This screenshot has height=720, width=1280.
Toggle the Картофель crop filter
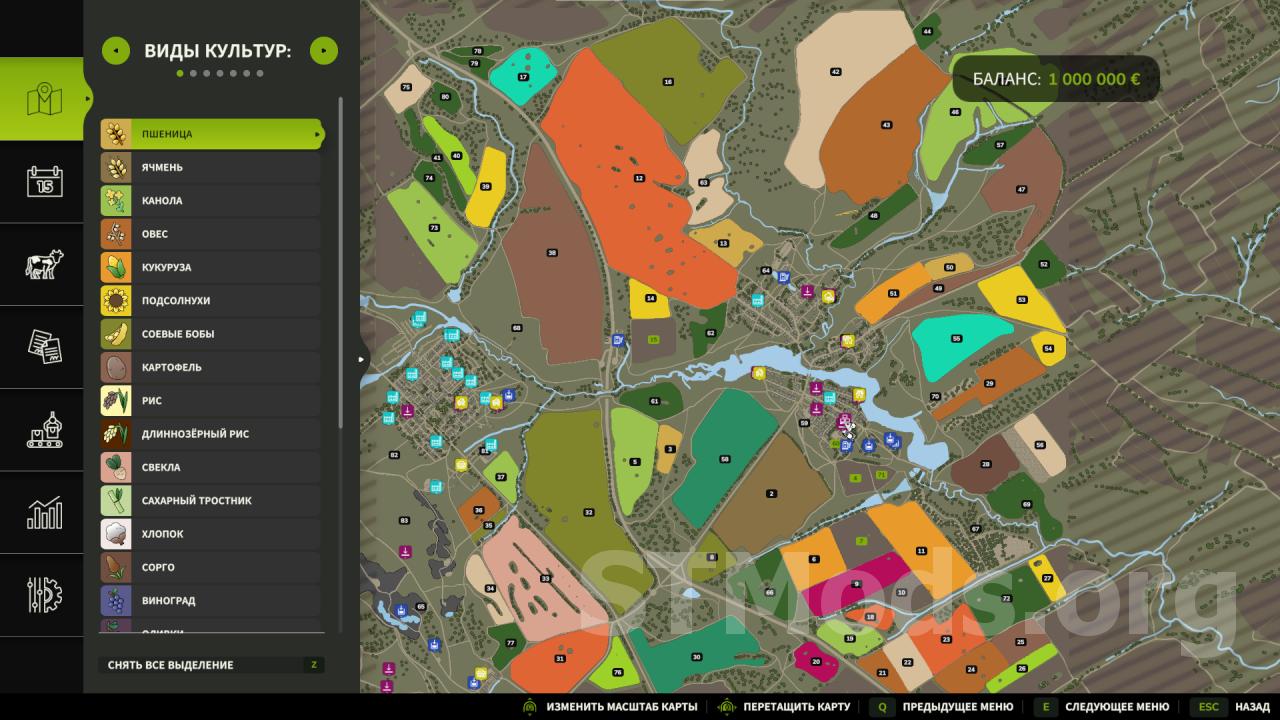coord(210,367)
